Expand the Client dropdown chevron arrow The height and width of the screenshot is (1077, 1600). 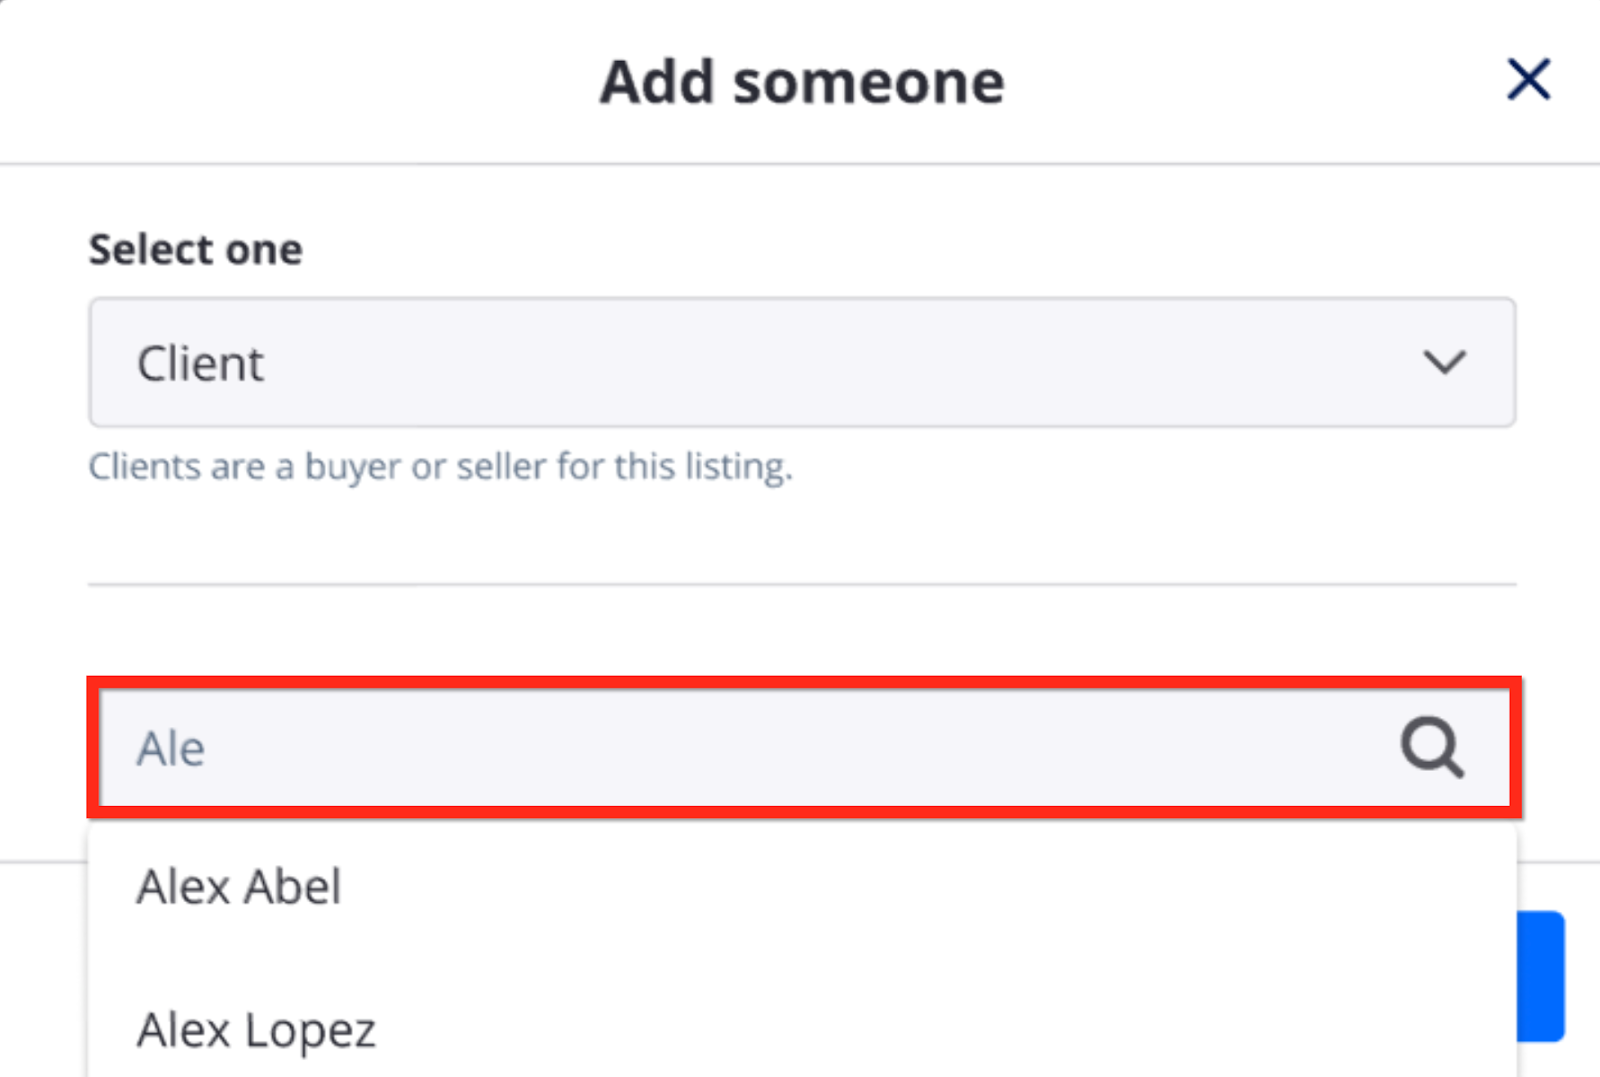click(1444, 362)
